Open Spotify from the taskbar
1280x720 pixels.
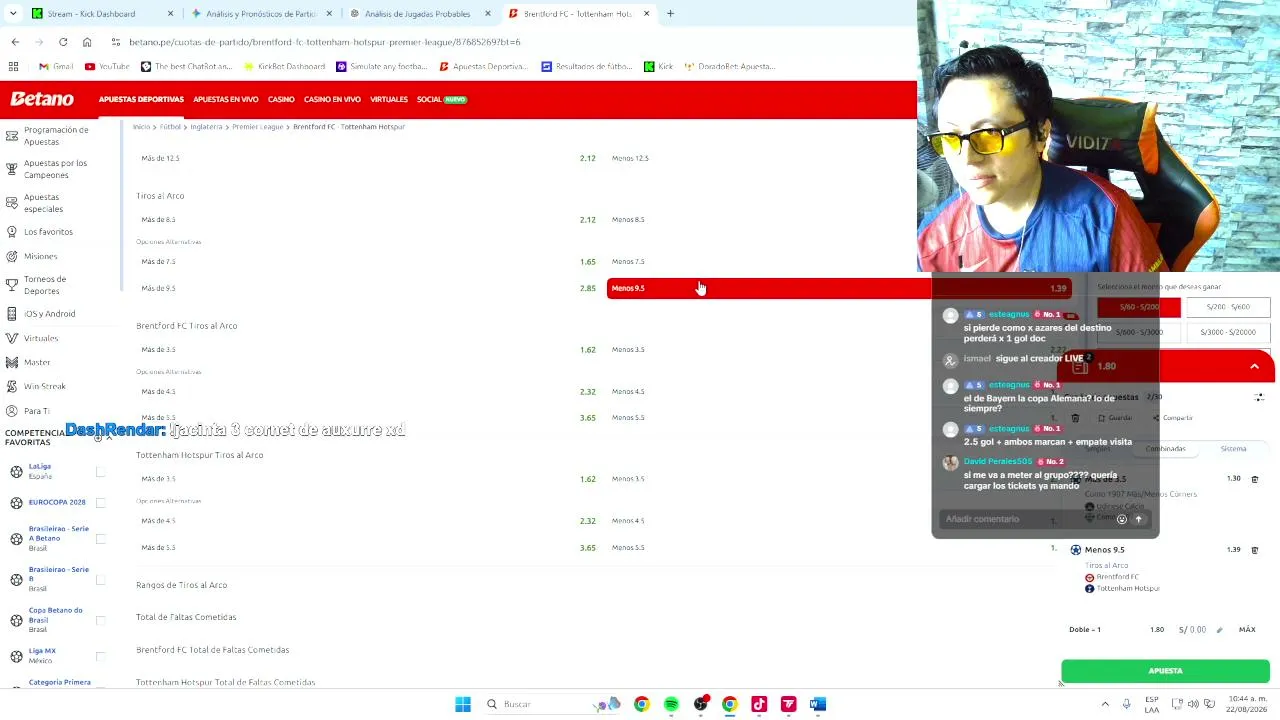point(671,704)
